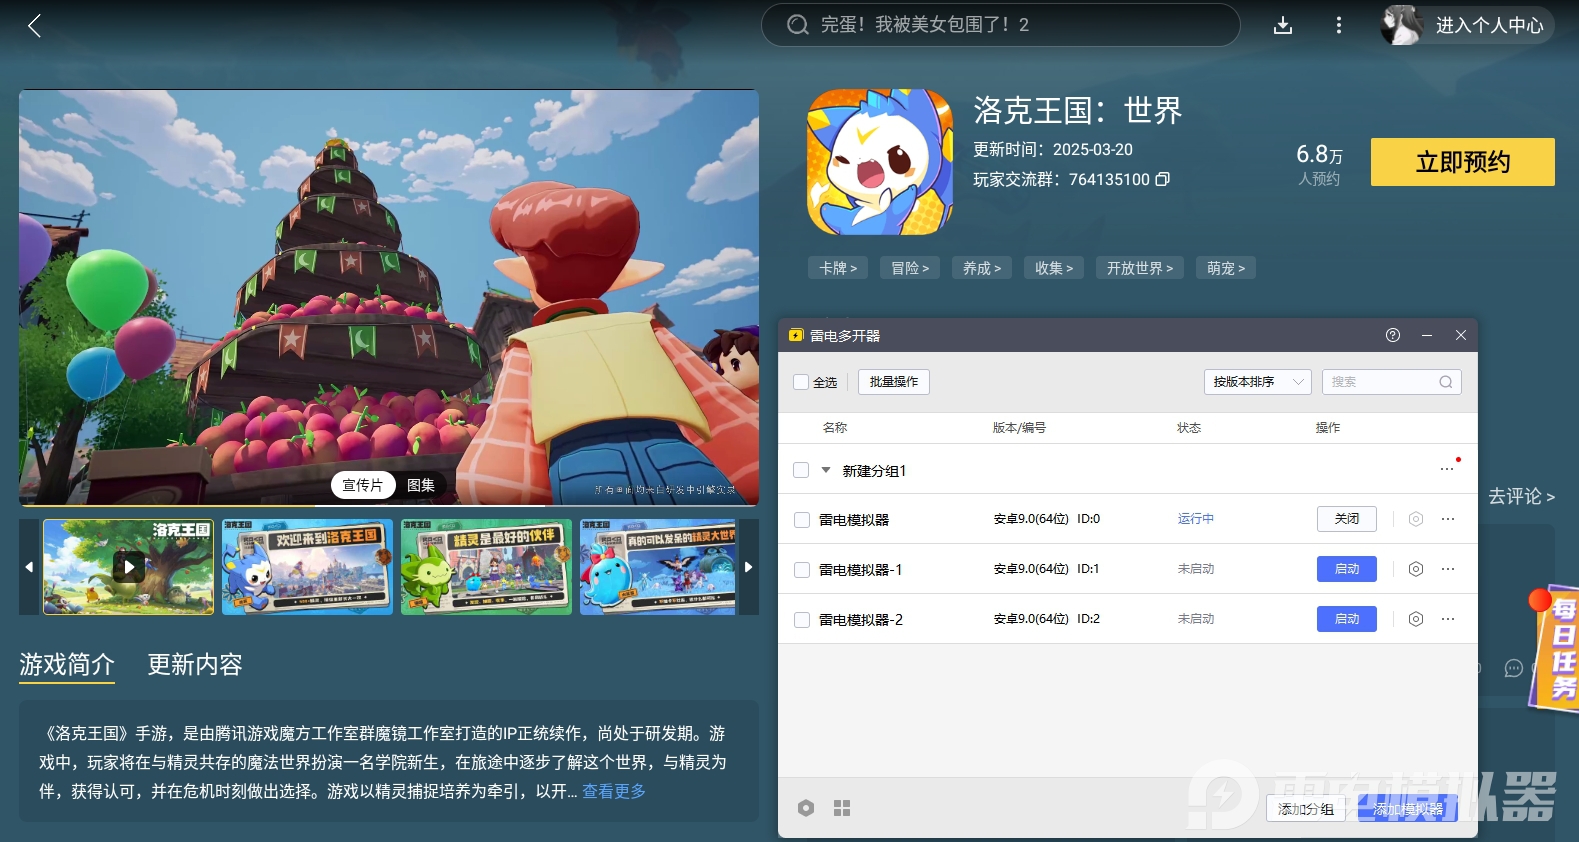Click the user avatar icon
The width and height of the screenshot is (1579, 842).
point(1402,25)
